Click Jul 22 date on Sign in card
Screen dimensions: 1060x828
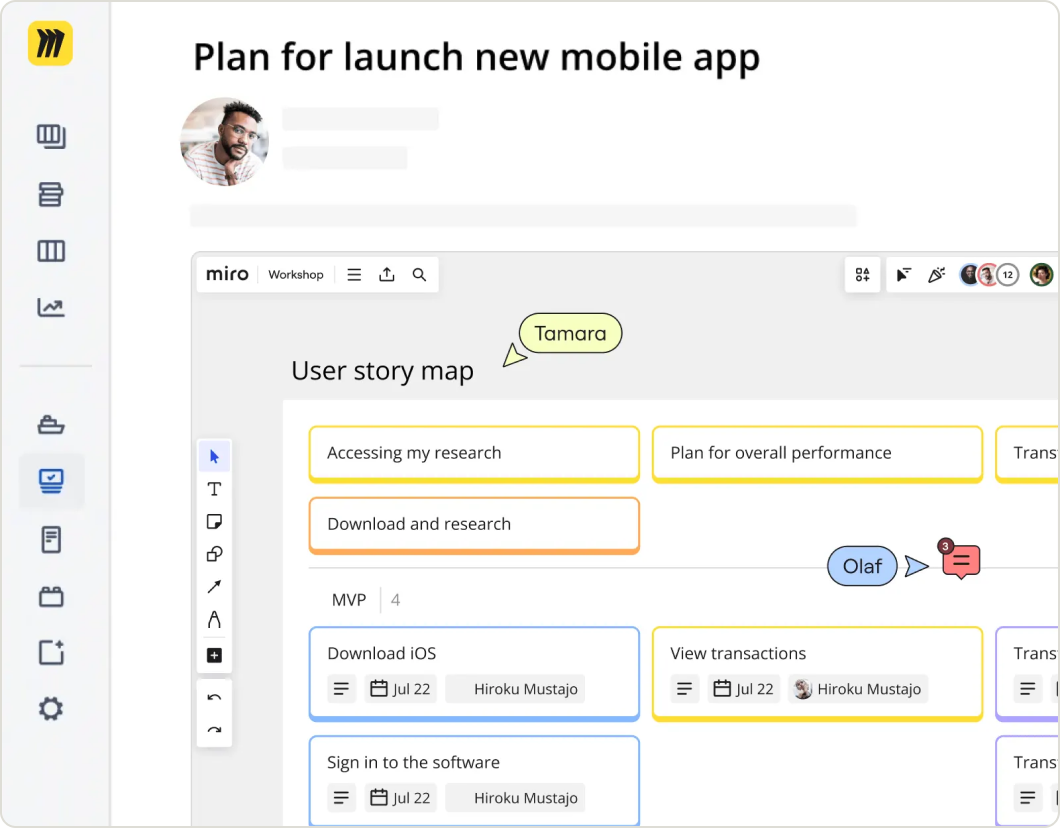click(400, 798)
